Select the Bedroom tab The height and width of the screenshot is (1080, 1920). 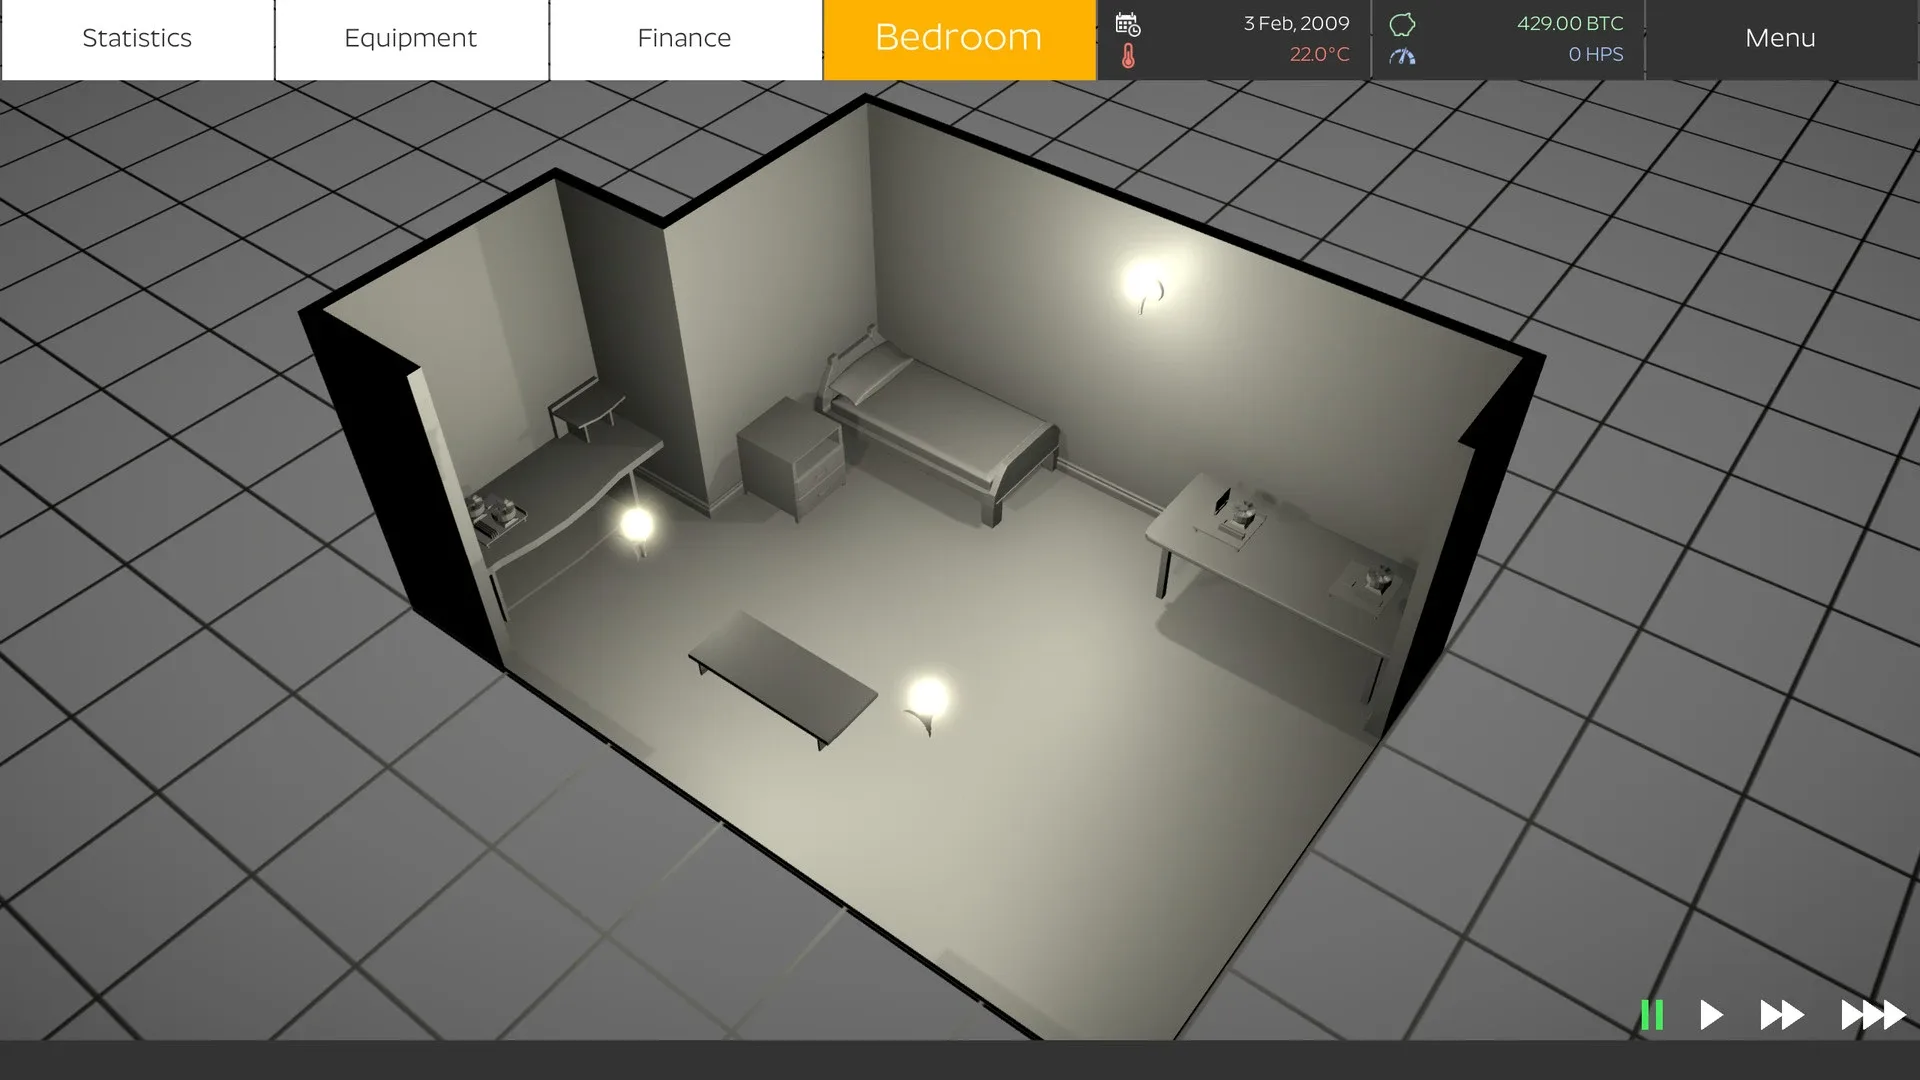pyautogui.click(x=958, y=39)
